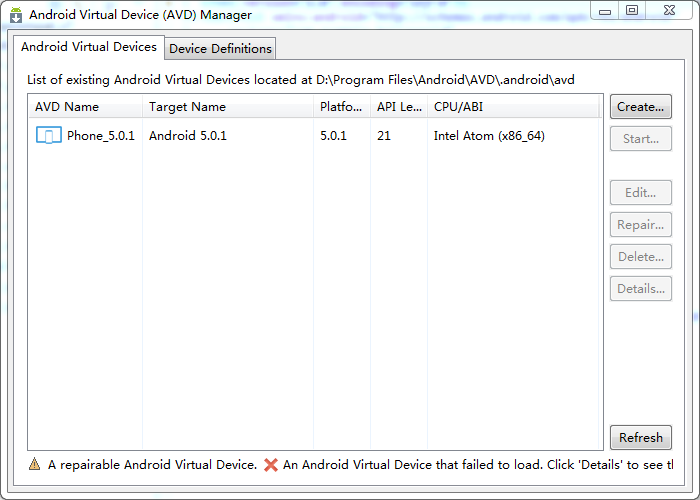Image resolution: width=700 pixels, height=500 pixels.
Task: Sort by the Target Name column header
Action: pyautogui.click(x=228, y=107)
